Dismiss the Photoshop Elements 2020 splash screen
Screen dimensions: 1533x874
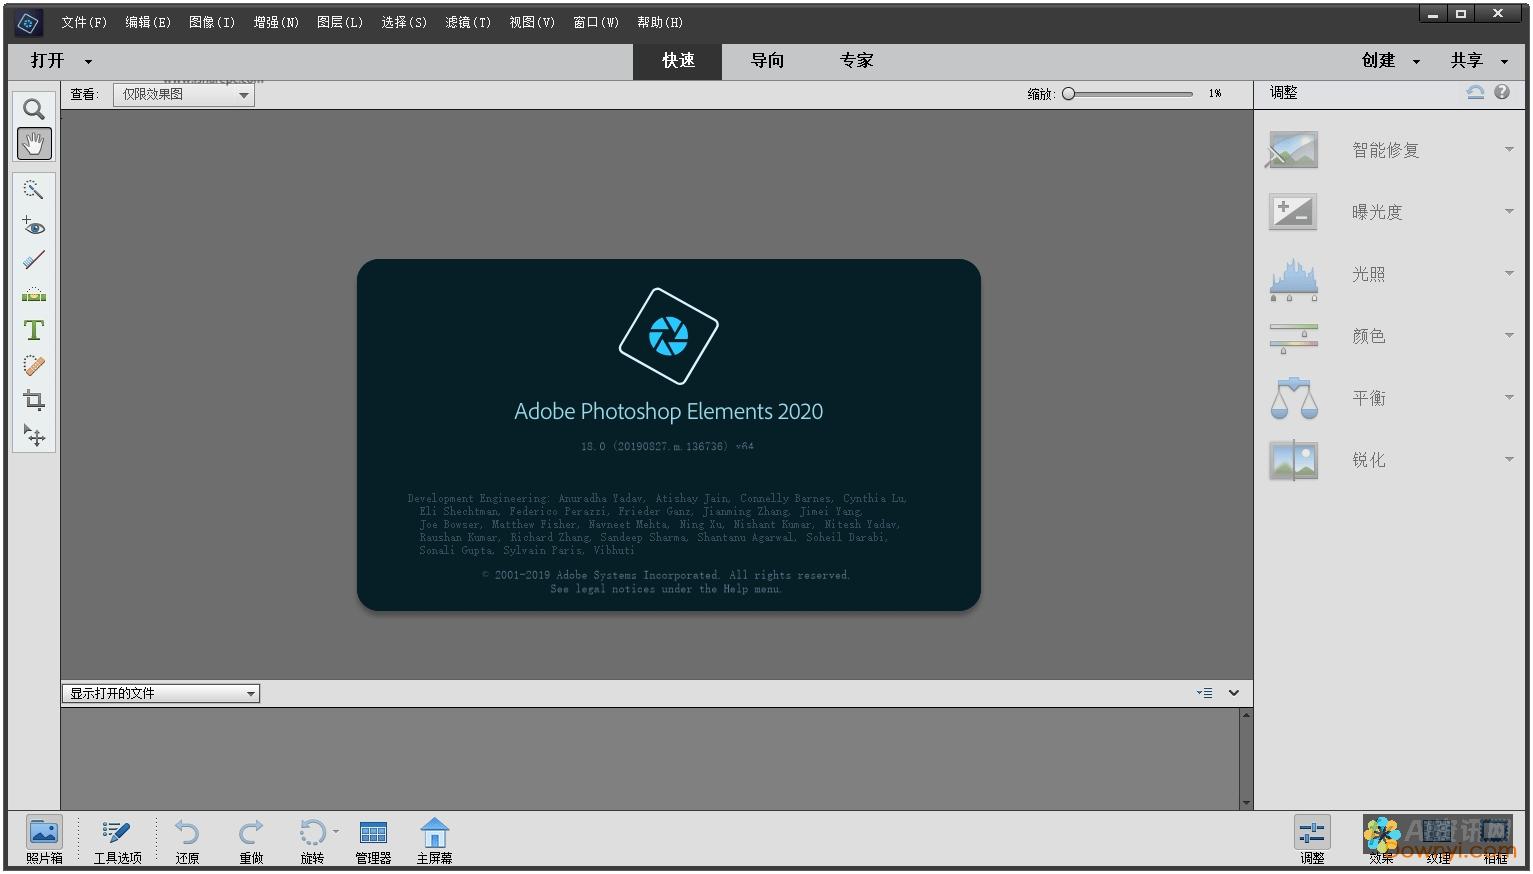coord(669,435)
